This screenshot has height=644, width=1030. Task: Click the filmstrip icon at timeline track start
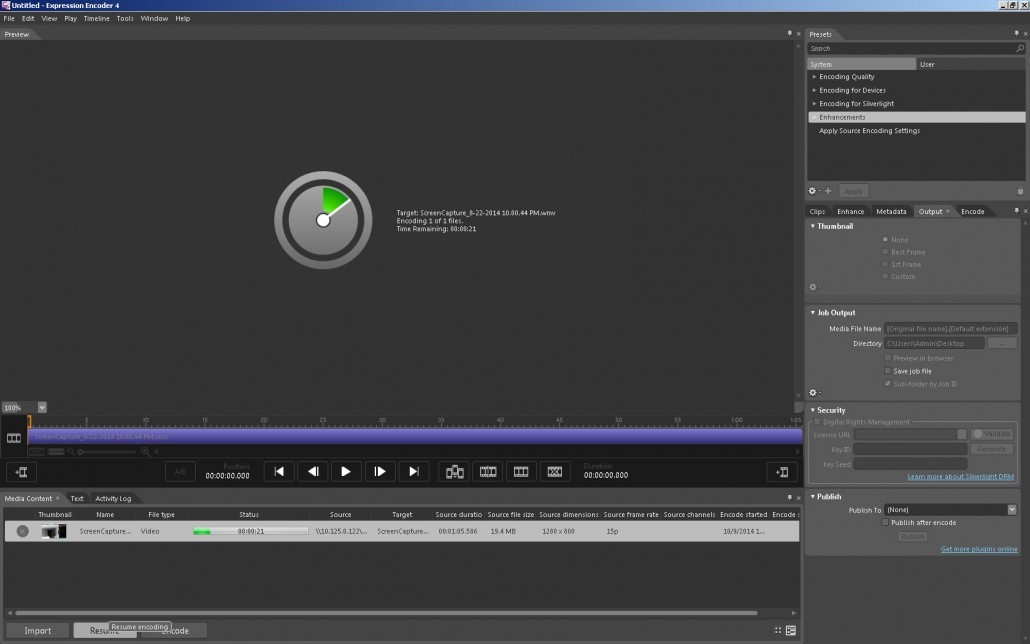point(14,438)
